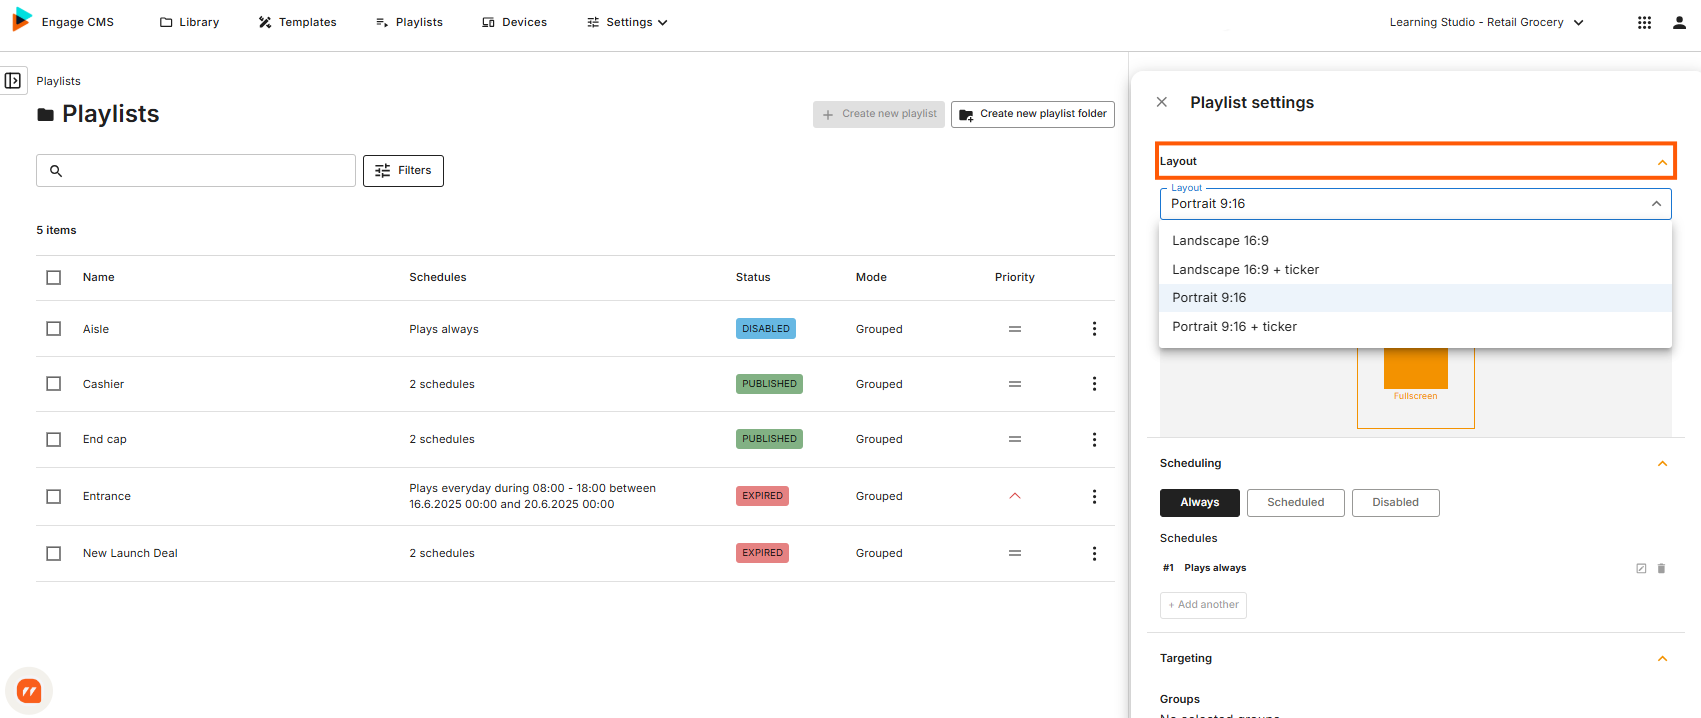
Task: Open the three-dot menu for Cashier
Action: tap(1094, 384)
